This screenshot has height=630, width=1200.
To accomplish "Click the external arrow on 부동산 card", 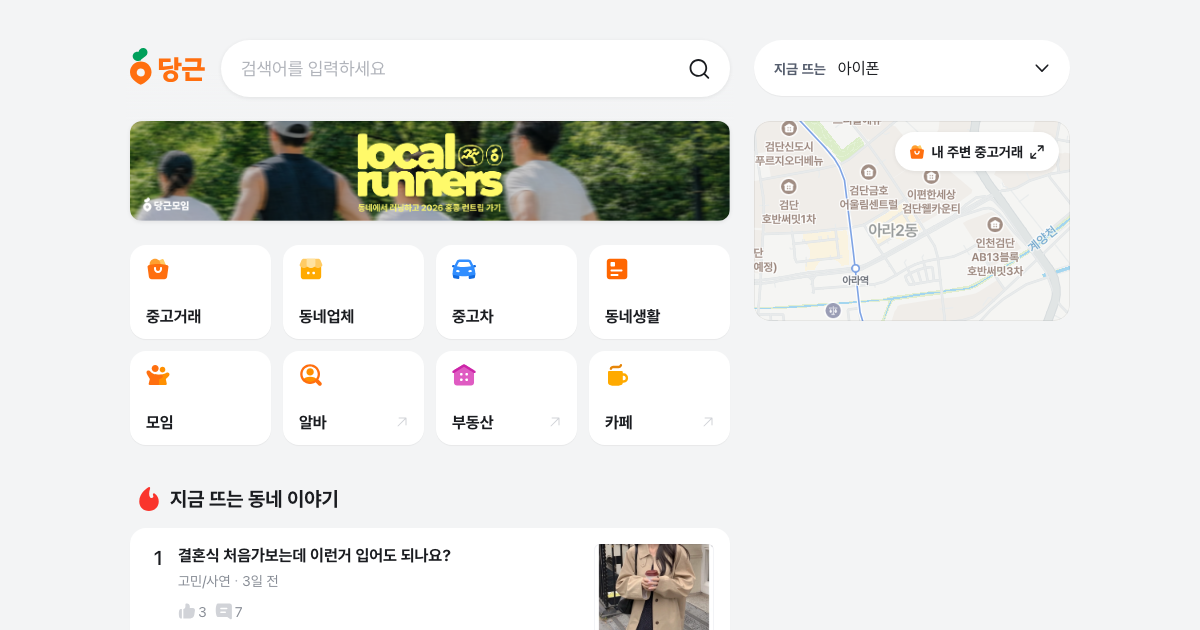I will 555,422.
